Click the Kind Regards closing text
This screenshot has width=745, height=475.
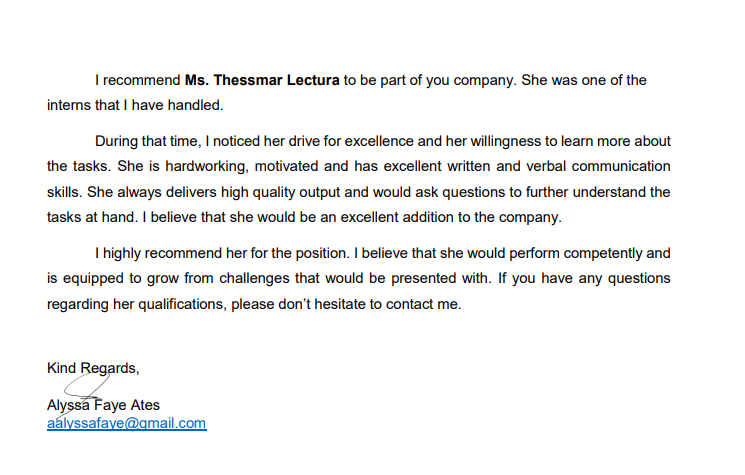[x=92, y=368]
